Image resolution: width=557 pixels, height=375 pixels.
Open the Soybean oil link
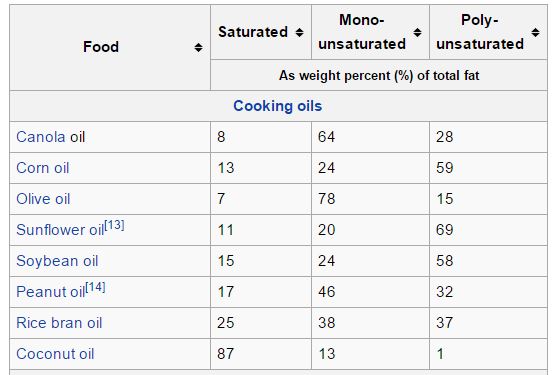57,261
